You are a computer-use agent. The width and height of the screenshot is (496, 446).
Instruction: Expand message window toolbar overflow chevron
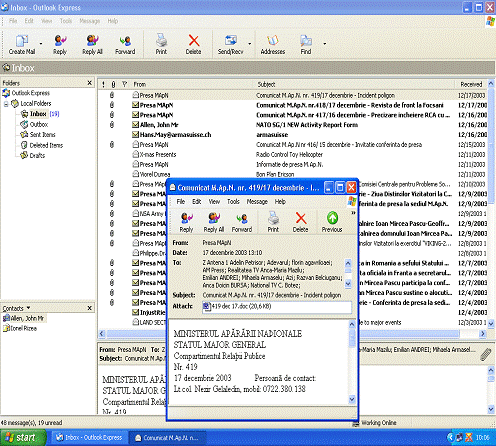tap(353, 213)
